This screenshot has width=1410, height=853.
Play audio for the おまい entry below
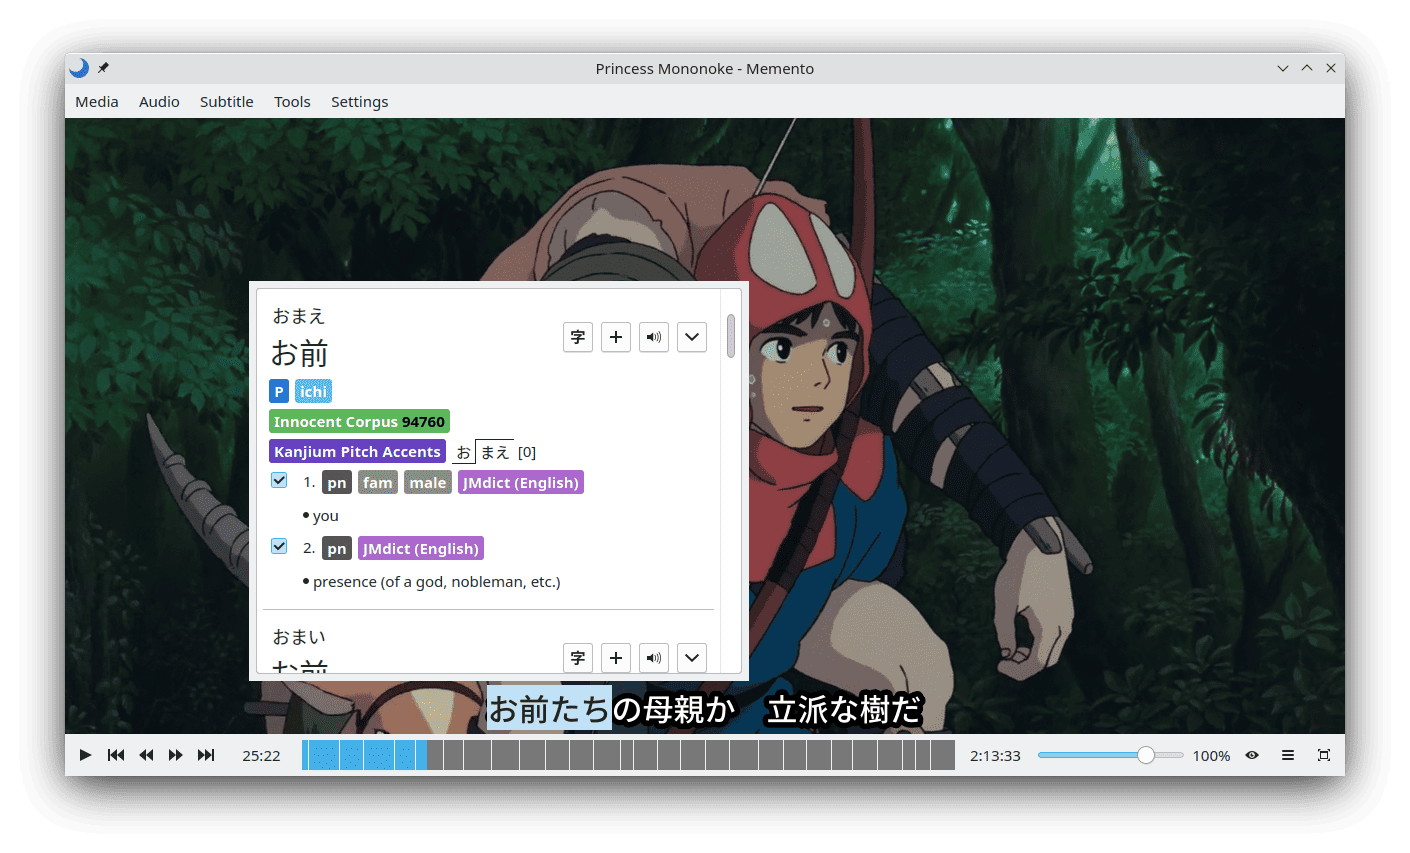tap(654, 658)
